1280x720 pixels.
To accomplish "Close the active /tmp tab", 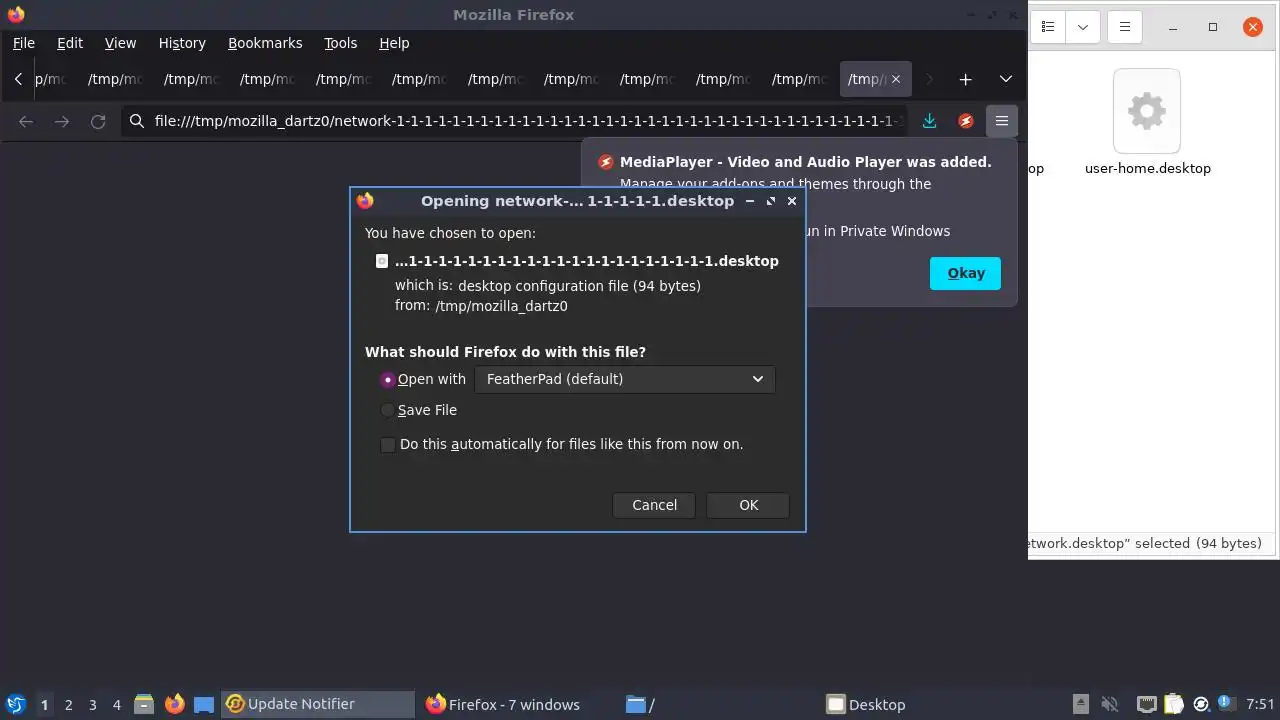I will (x=896, y=79).
